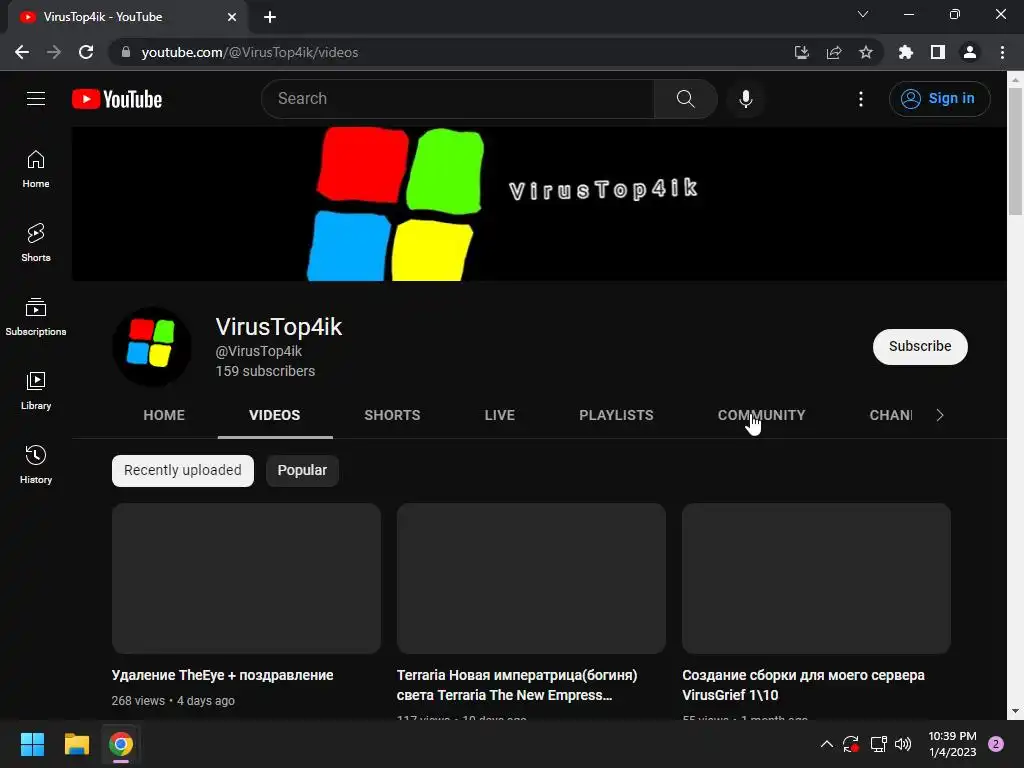
Task: Start voice search with microphone icon
Action: [x=745, y=99]
